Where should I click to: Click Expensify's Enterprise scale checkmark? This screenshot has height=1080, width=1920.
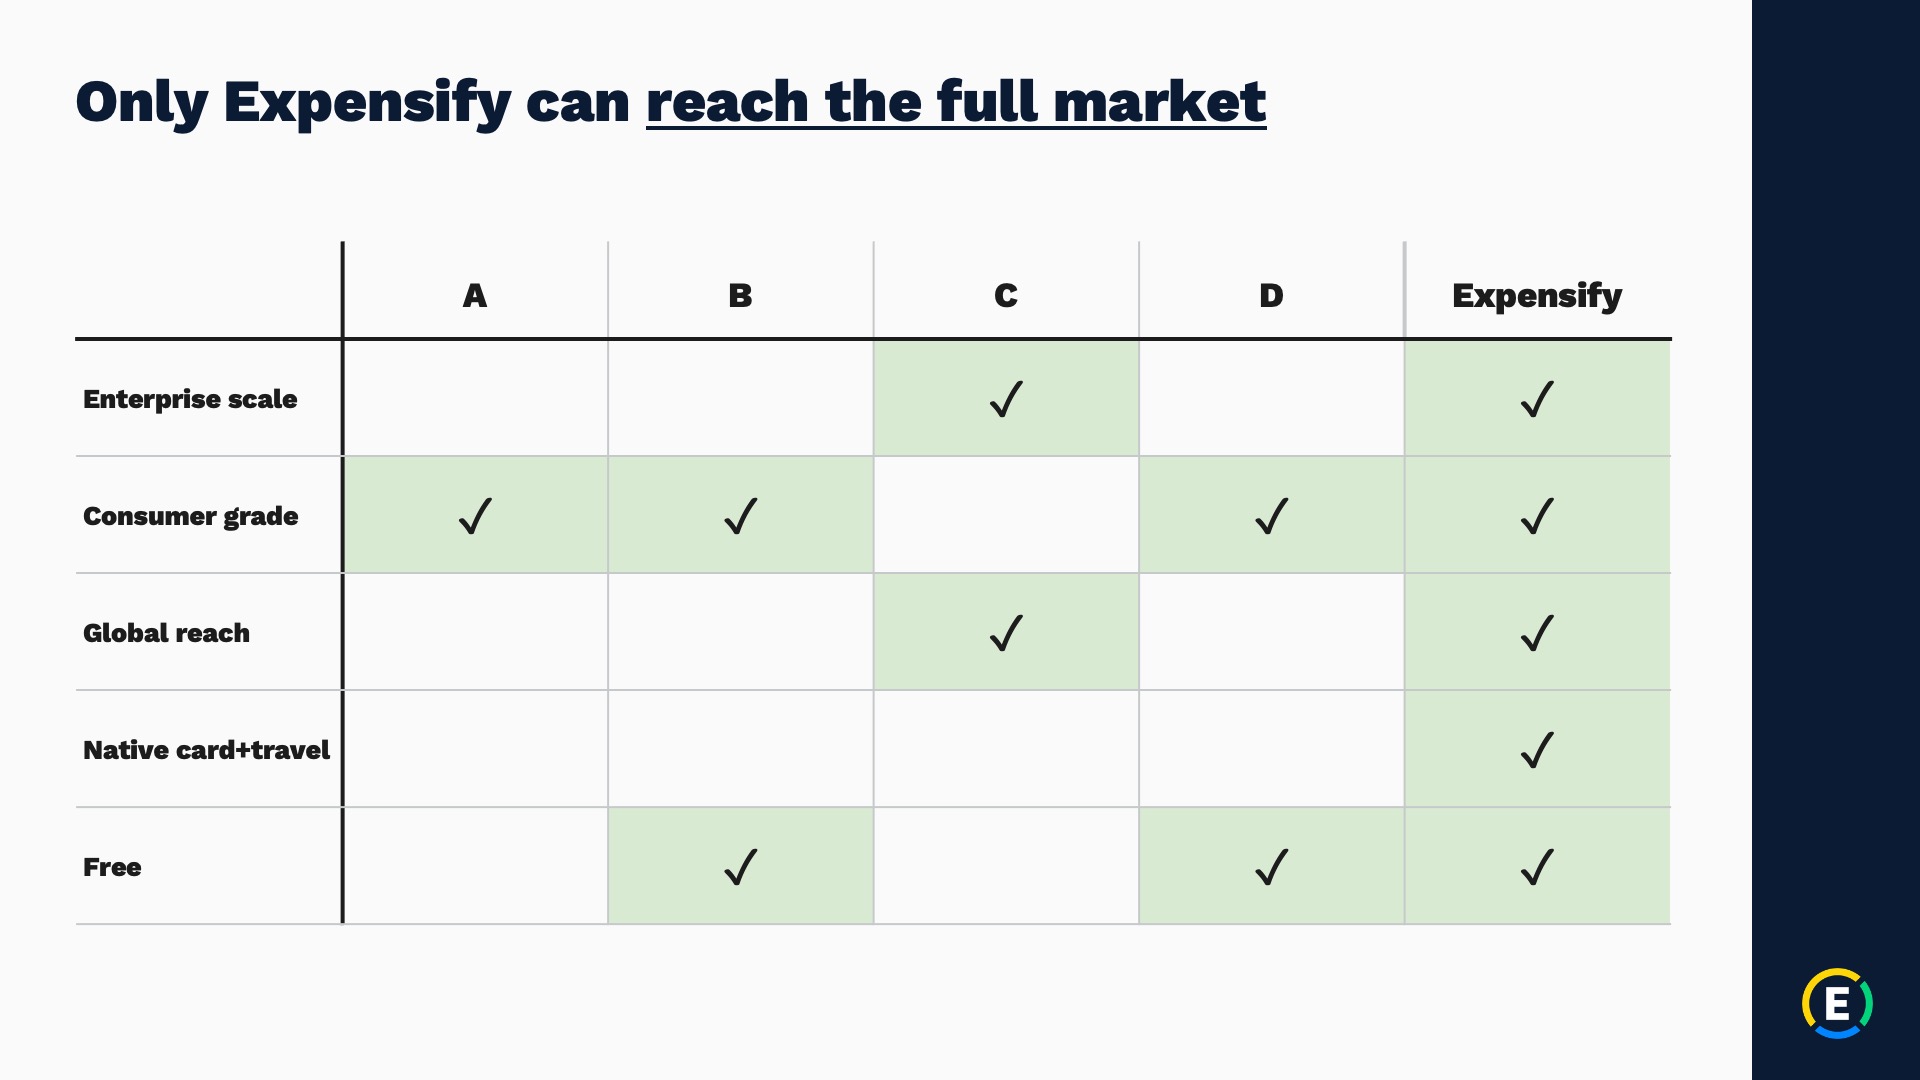(1537, 399)
